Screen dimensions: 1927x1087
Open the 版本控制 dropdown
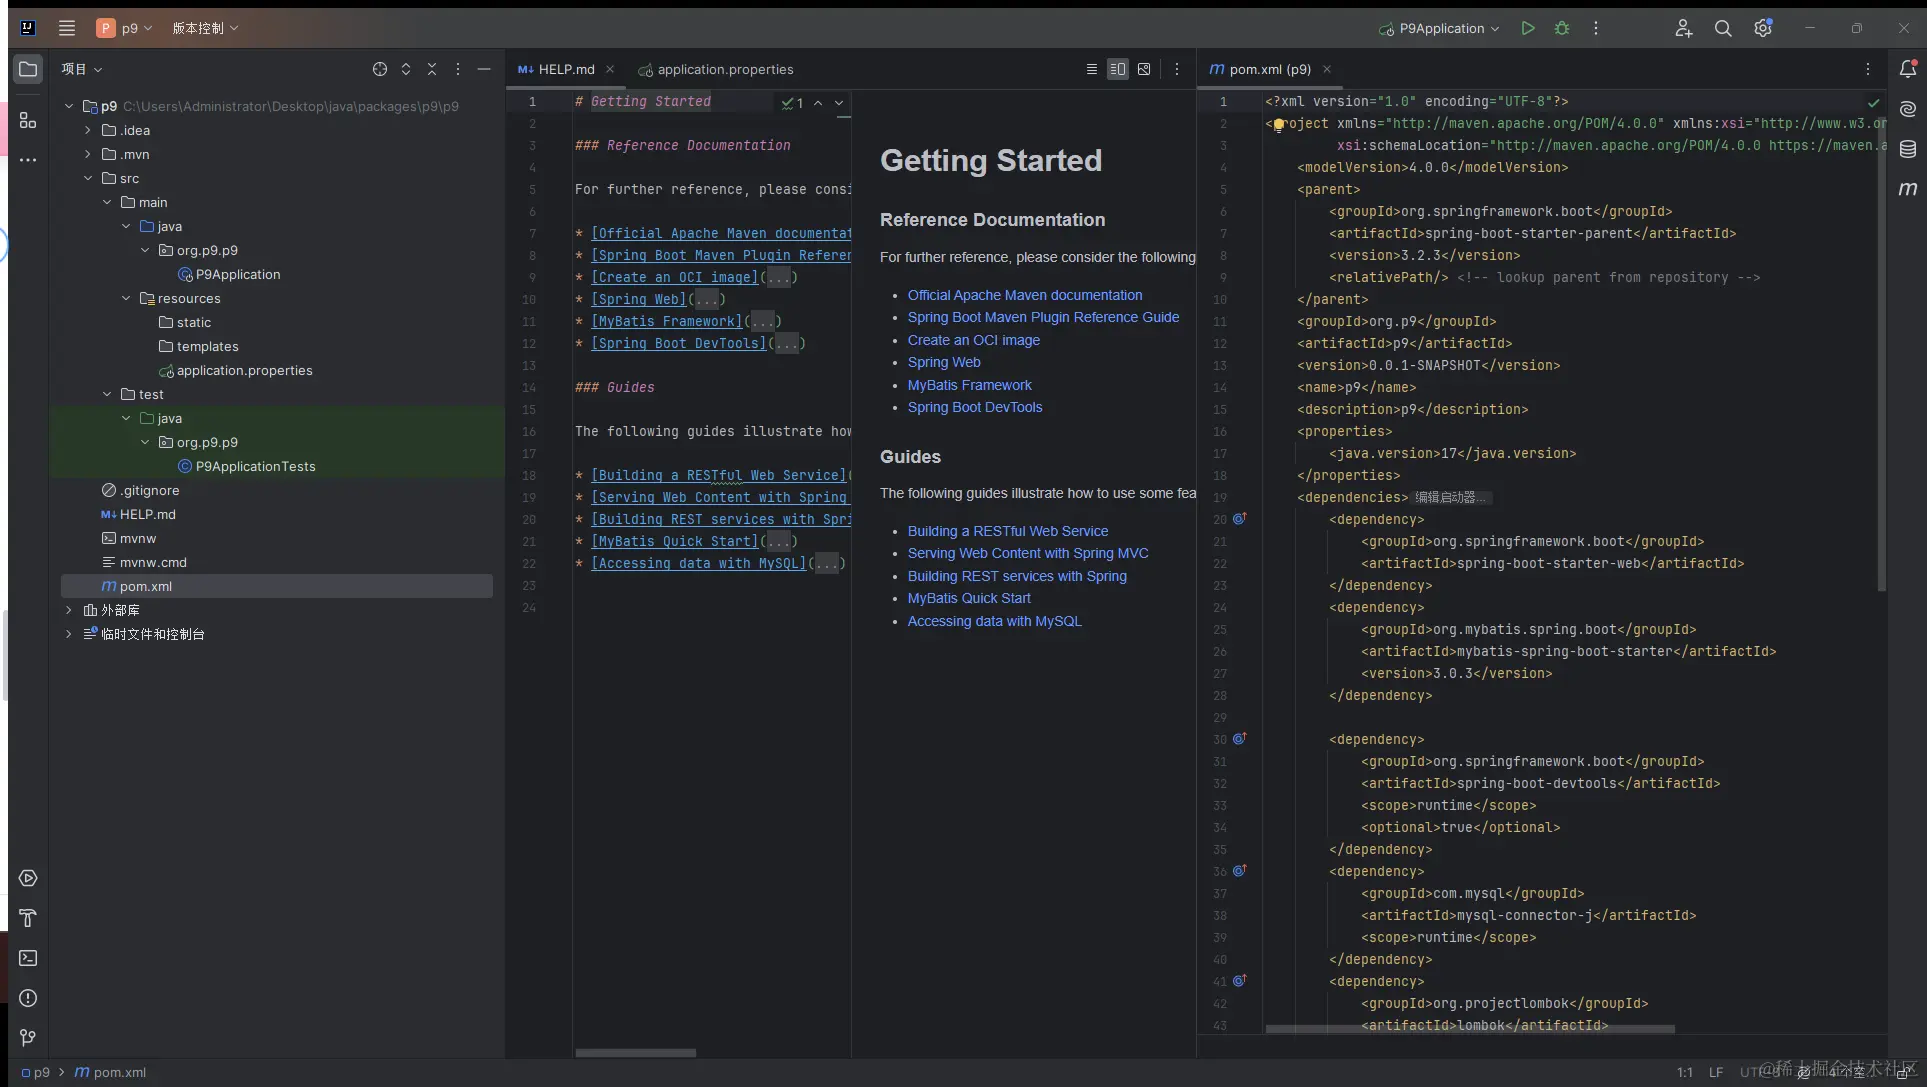click(x=205, y=28)
